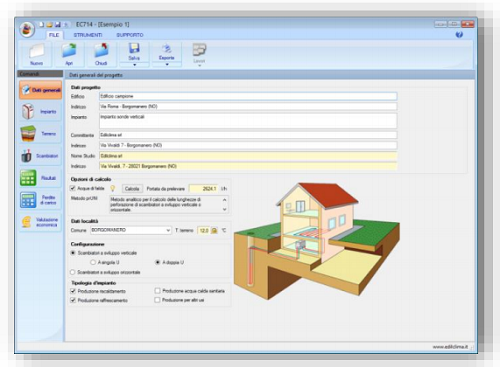Screen dimensions: 500x367
Task: Click into the Edificio text field
Action: pyautogui.click(x=248, y=96)
